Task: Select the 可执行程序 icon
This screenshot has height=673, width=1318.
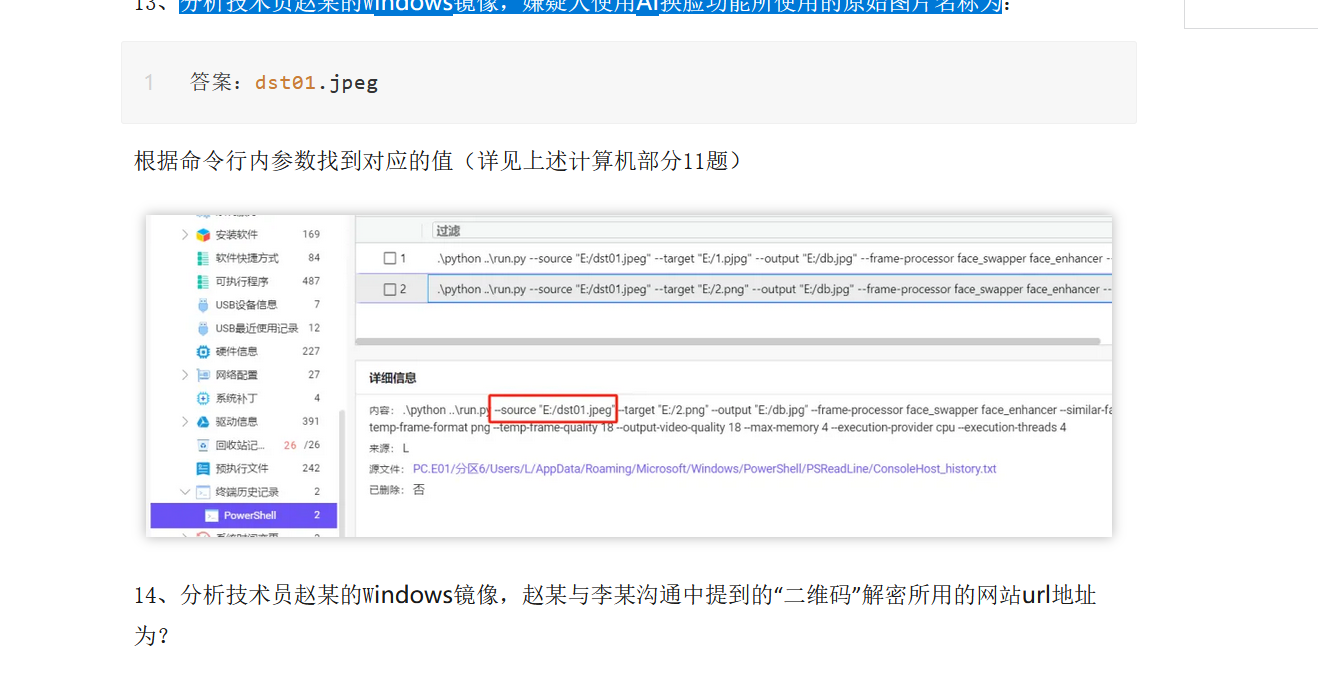Action: pyautogui.click(x=203, y=282)
